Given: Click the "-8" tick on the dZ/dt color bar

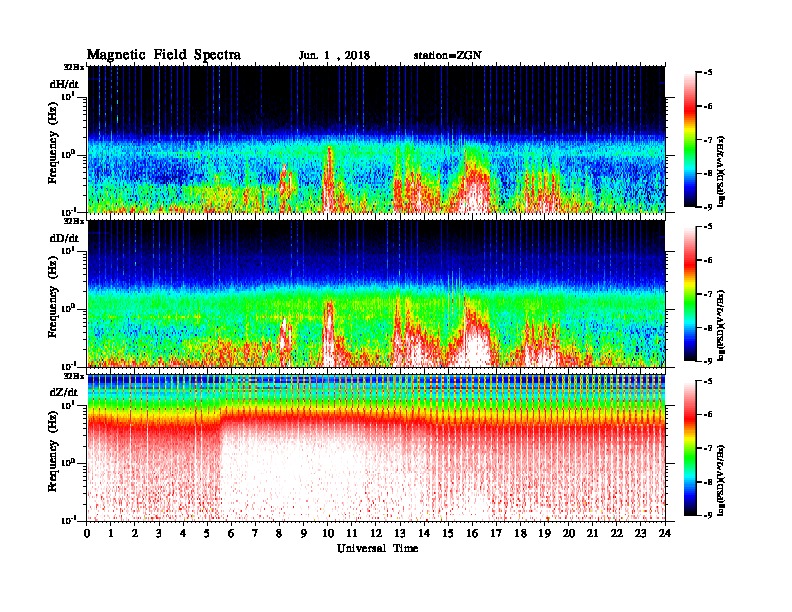Looking at the screenshot, I should [708, 482].
